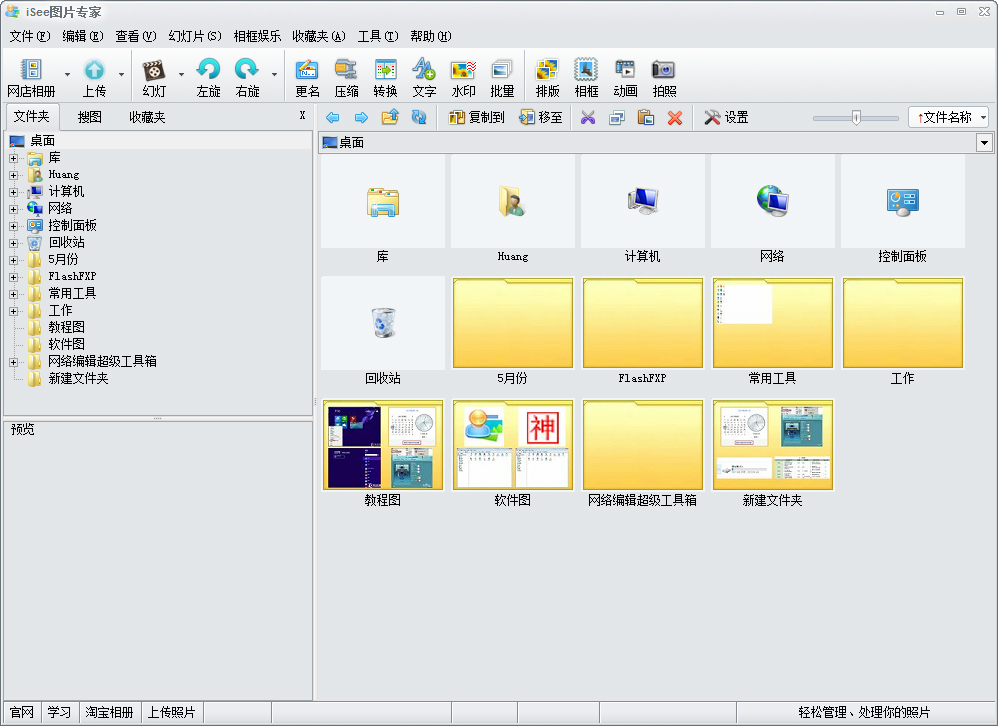
Task: Open the 工具(T) menu
Action: [x=377, y=36]
